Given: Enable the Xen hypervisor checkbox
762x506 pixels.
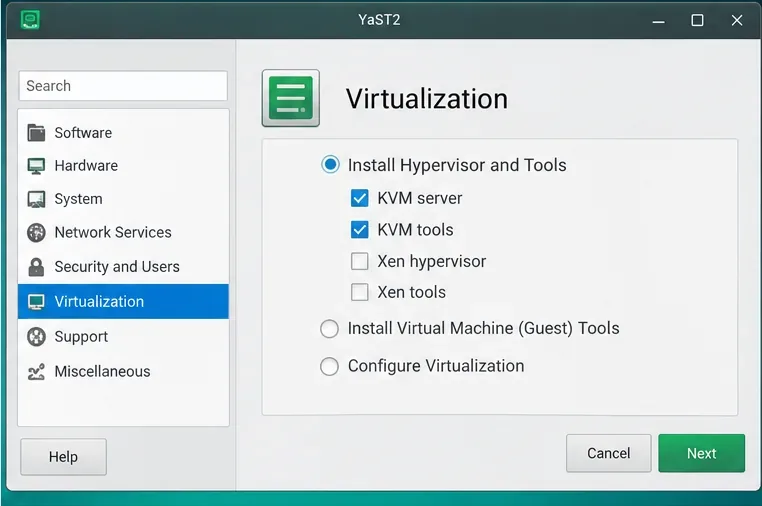Looking at the screenshot, I should [360, 261].
